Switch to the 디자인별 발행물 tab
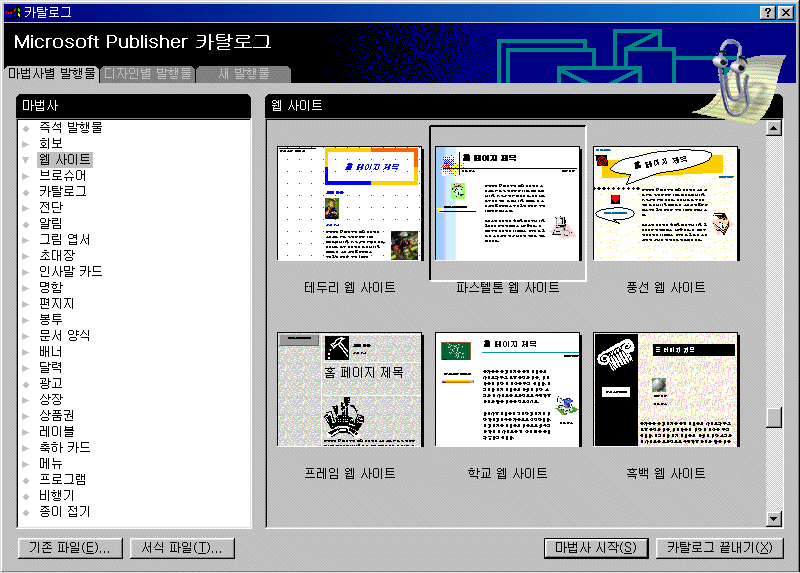This screenshot has height=573, width=800. [147, 74]
